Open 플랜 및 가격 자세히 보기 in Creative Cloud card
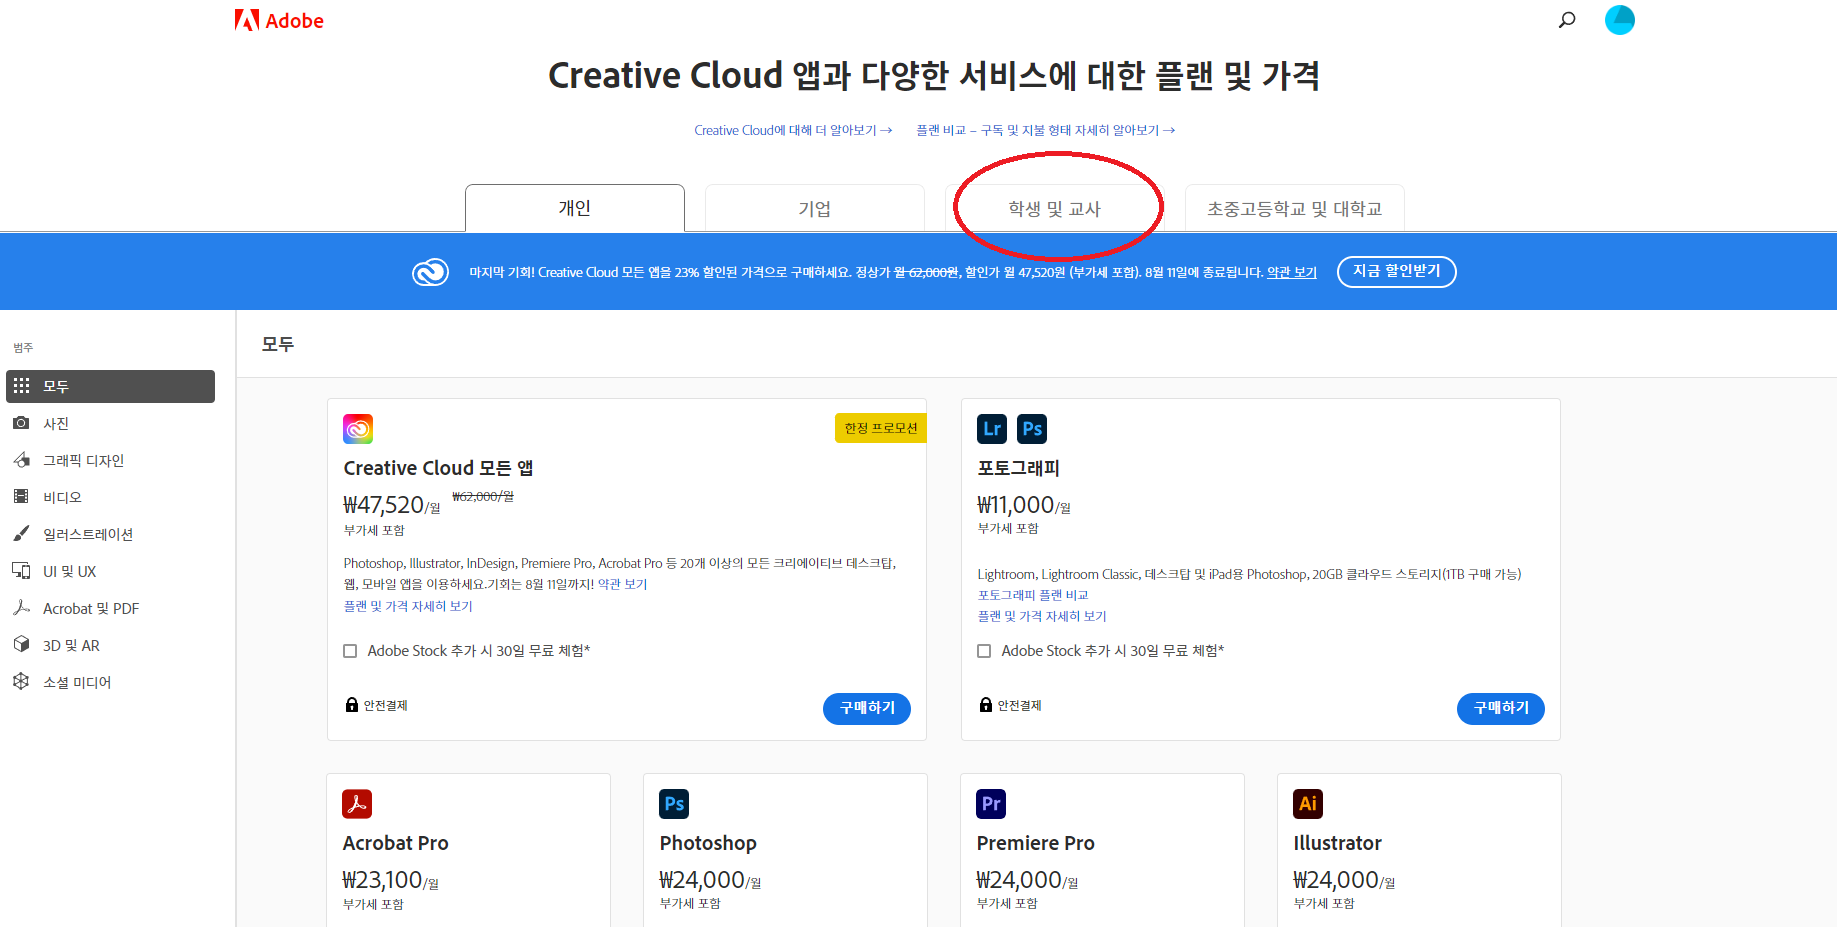Viewport: 1837px width, 927px height. [x=408, y=606]
